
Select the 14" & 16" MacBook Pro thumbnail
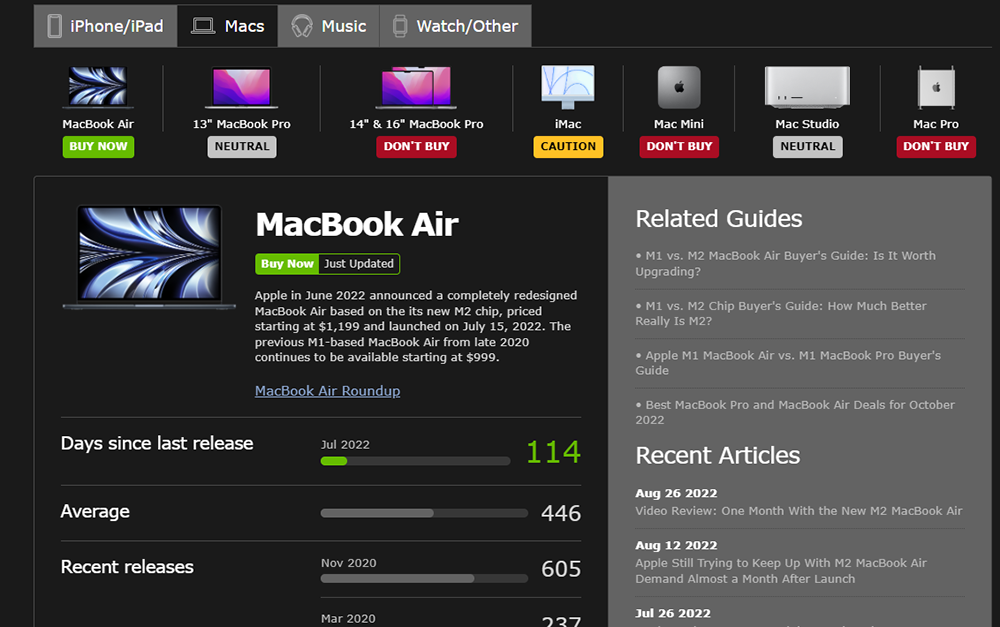tap(416, 87)
